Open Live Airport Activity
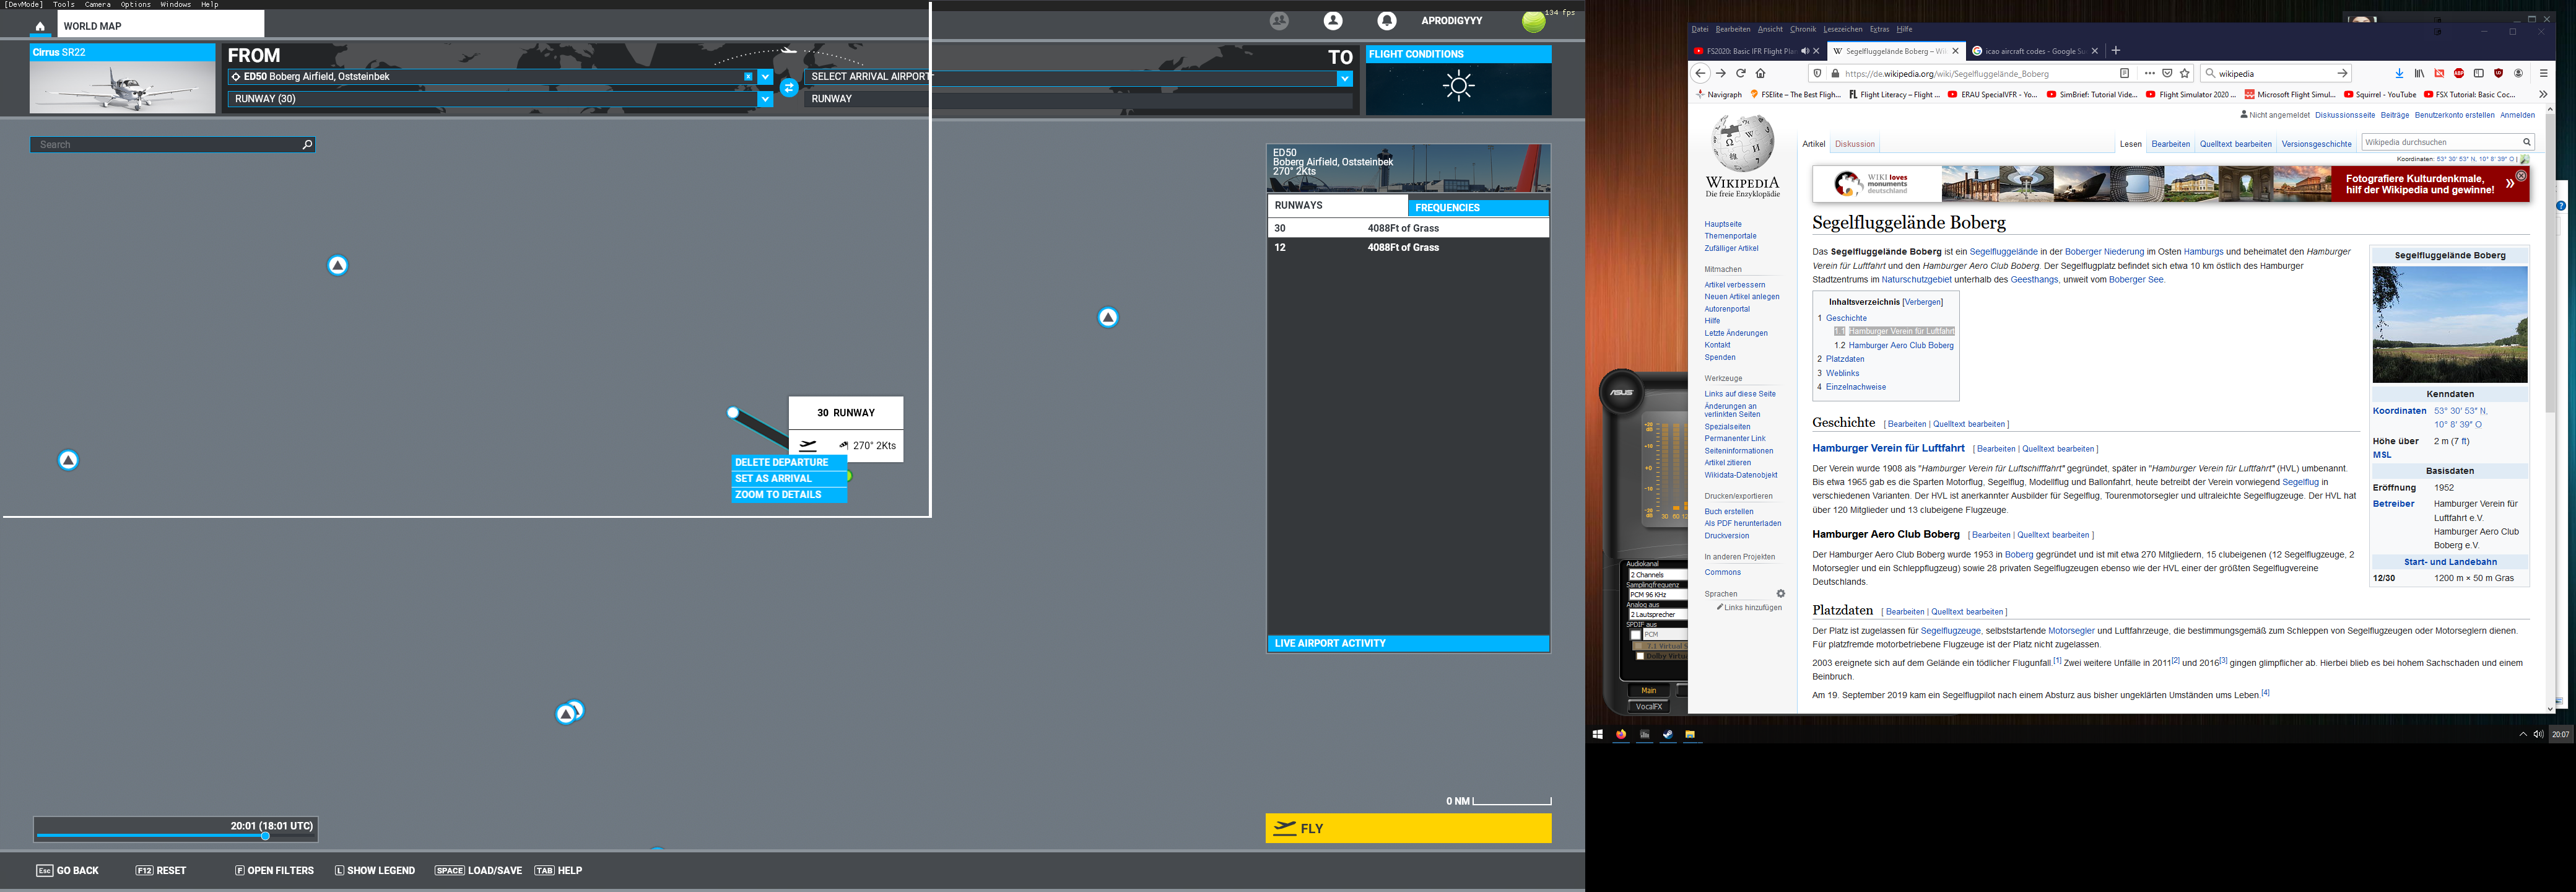 pyautogui.click(x=1408, y=643)
